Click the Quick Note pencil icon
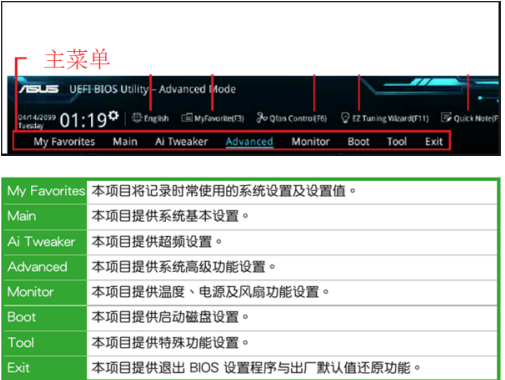 point(446,117)
